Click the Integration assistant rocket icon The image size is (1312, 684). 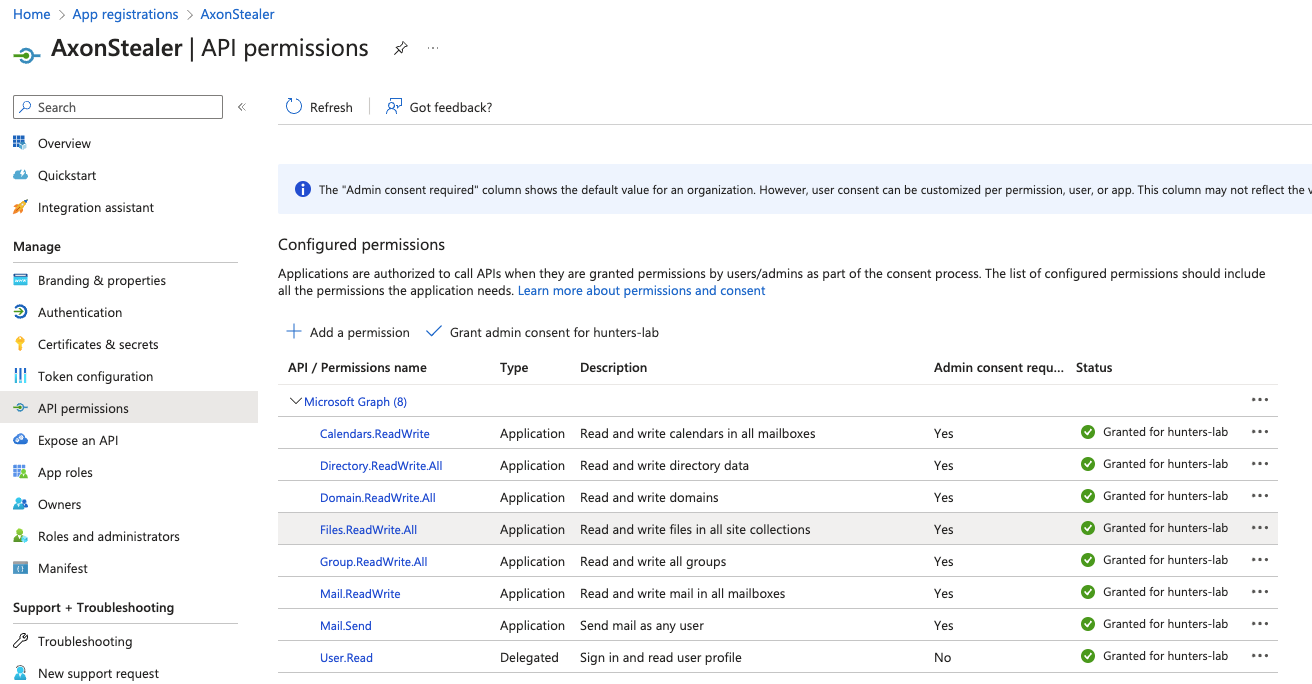click(20, 207)
